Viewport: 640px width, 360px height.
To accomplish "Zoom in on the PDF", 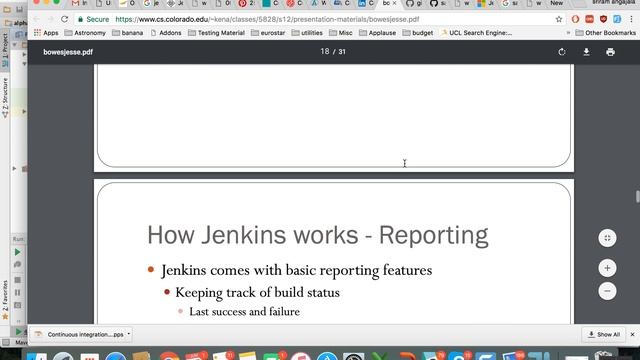I will [x=607, y=268].
